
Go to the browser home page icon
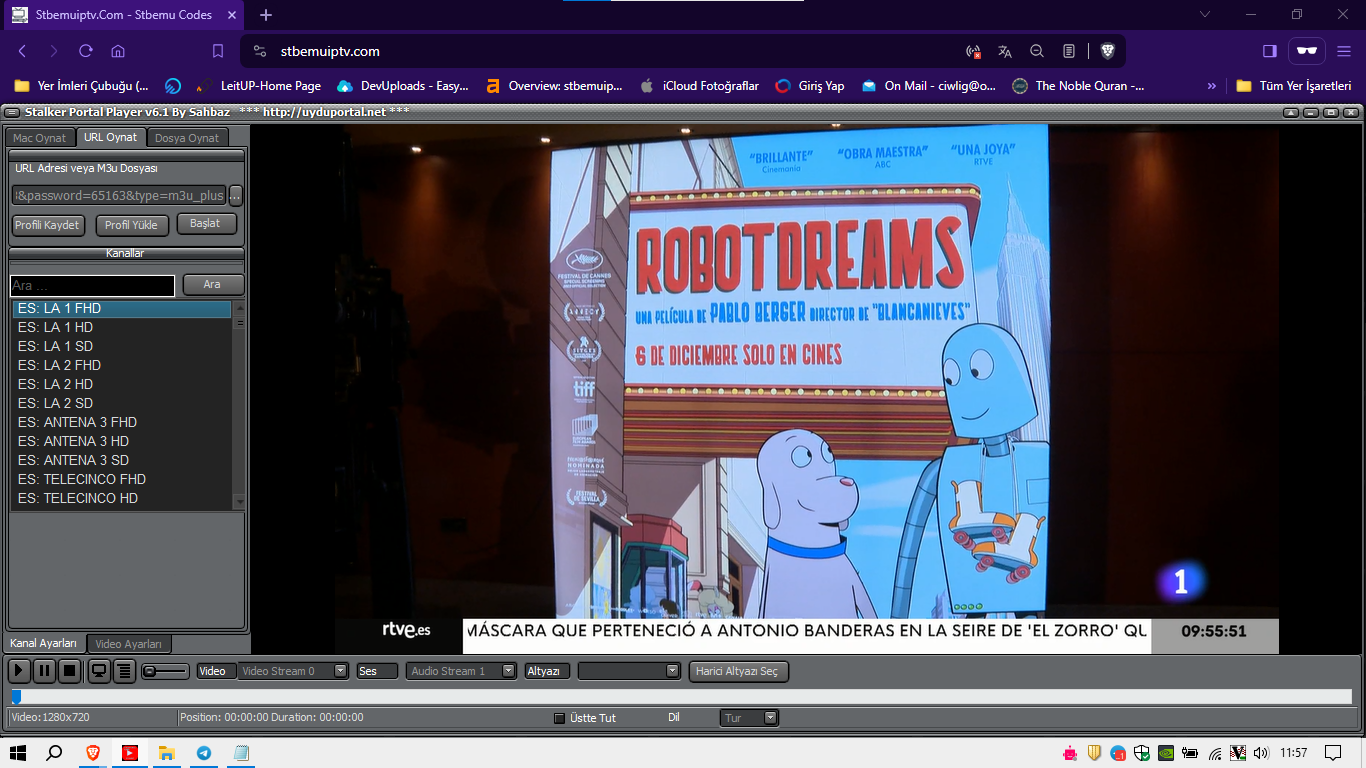118,51
